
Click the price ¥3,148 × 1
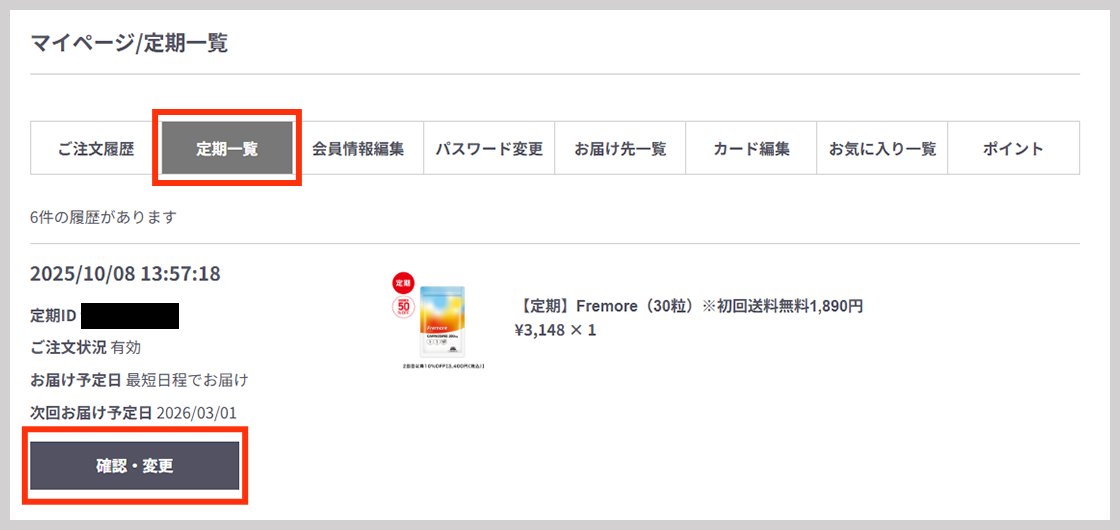pyautogui.click(x=555, y=330)
